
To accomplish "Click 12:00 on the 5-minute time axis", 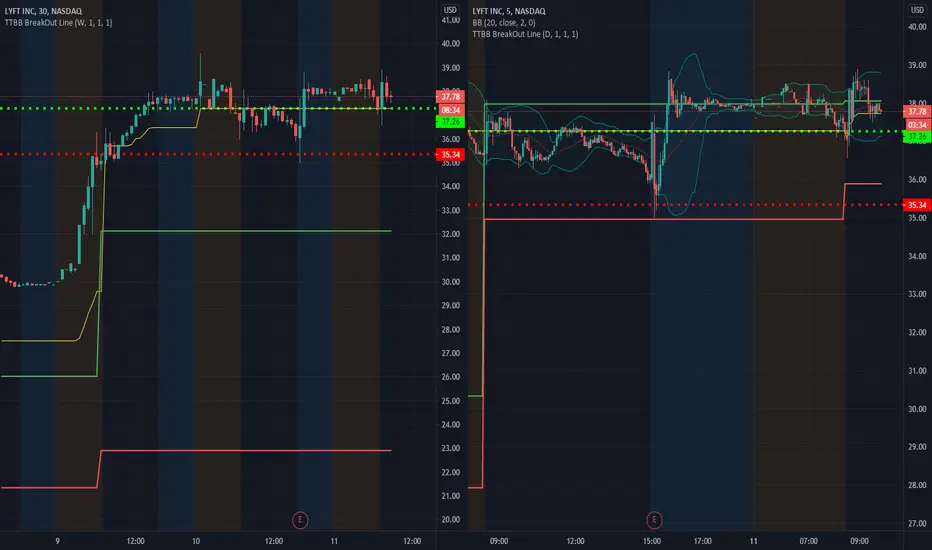I will [575, 541].
